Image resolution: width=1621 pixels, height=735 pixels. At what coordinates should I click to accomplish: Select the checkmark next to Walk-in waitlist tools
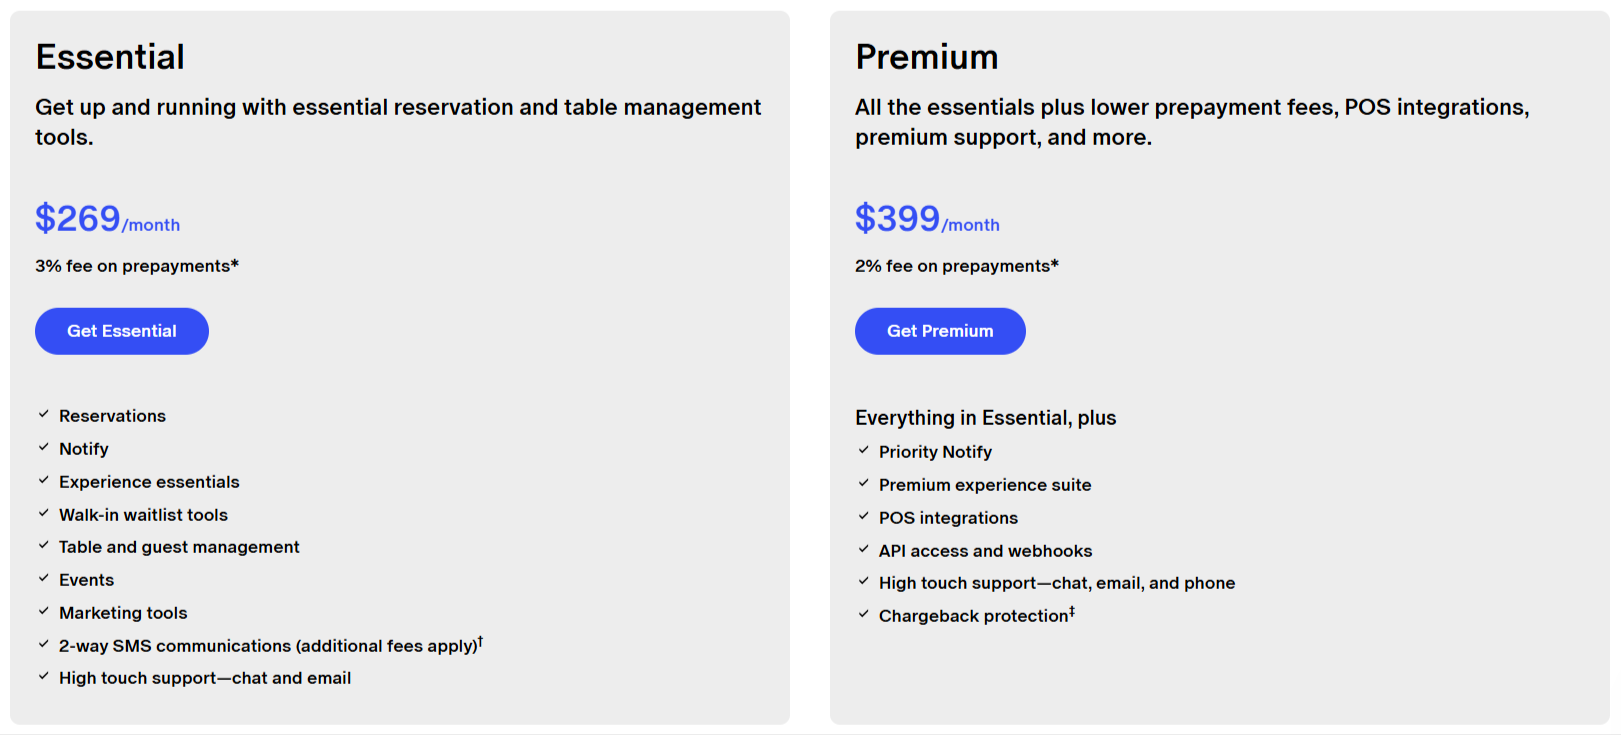(44, 513)
